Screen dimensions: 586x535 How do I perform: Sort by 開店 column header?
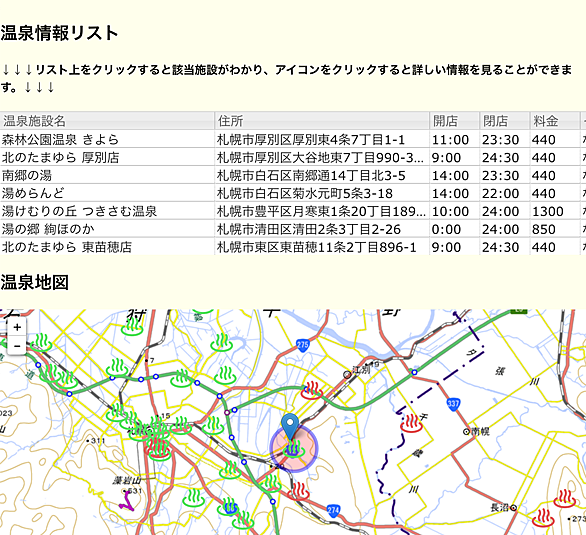coord(454,121)
